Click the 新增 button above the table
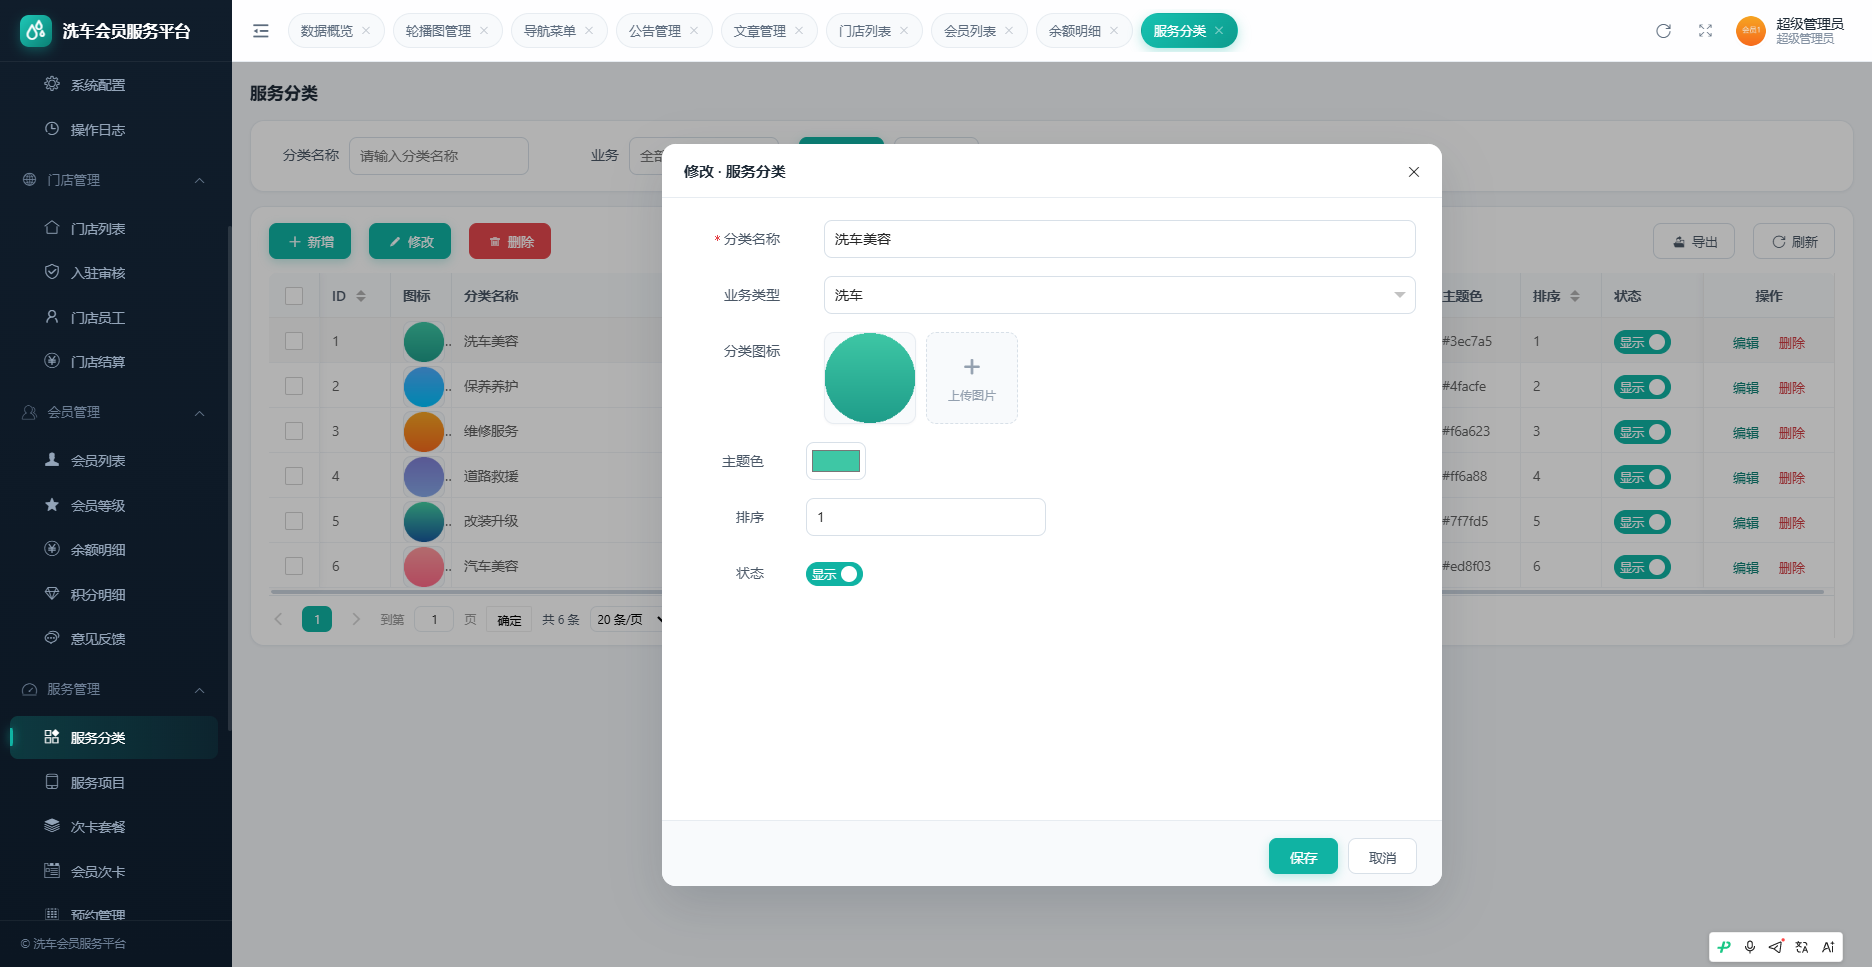 coord(310,241)
